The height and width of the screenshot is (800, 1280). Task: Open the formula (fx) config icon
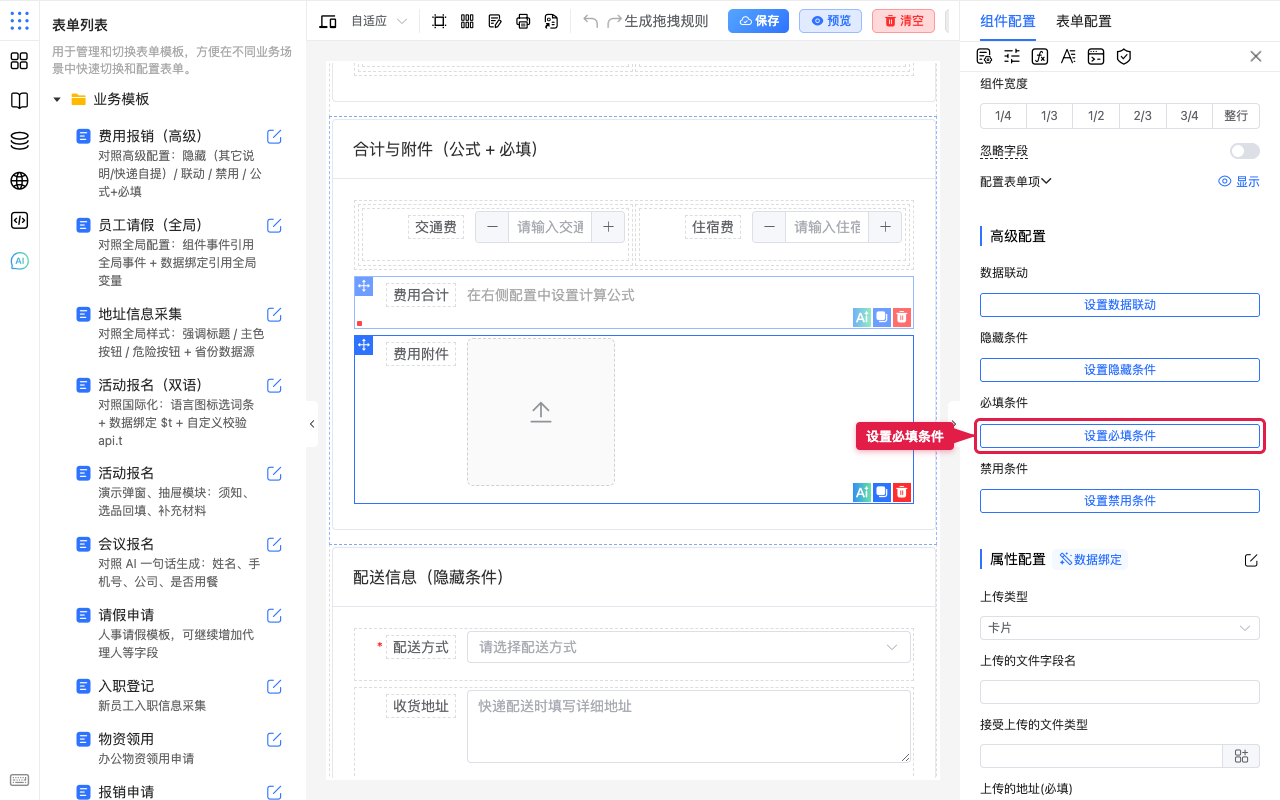[1040, 56]
